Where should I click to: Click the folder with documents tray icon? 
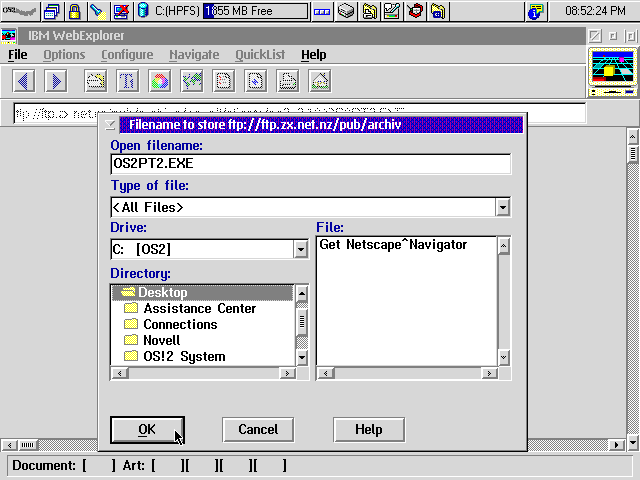tap(369, 11)
